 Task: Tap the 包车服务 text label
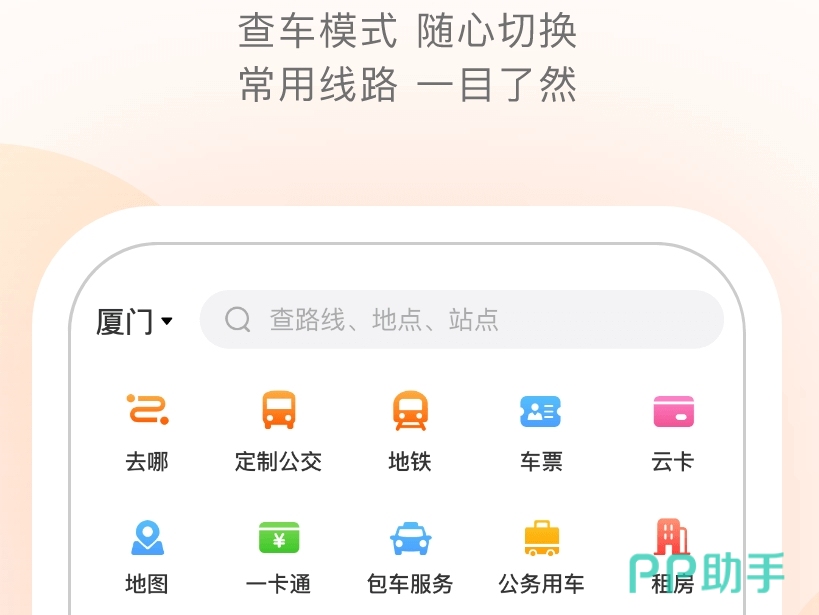click(x=410, y=584)
